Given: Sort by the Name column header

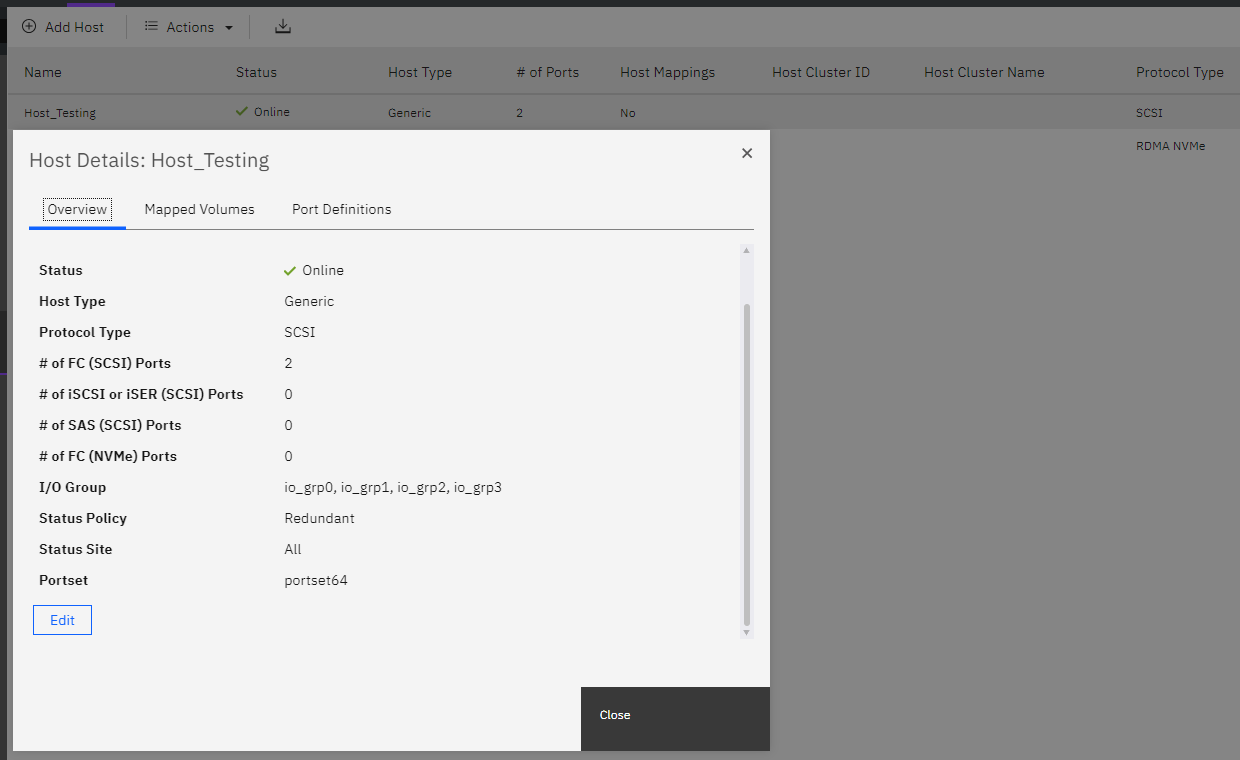Looking at the screenshot, I should (43, 72).
